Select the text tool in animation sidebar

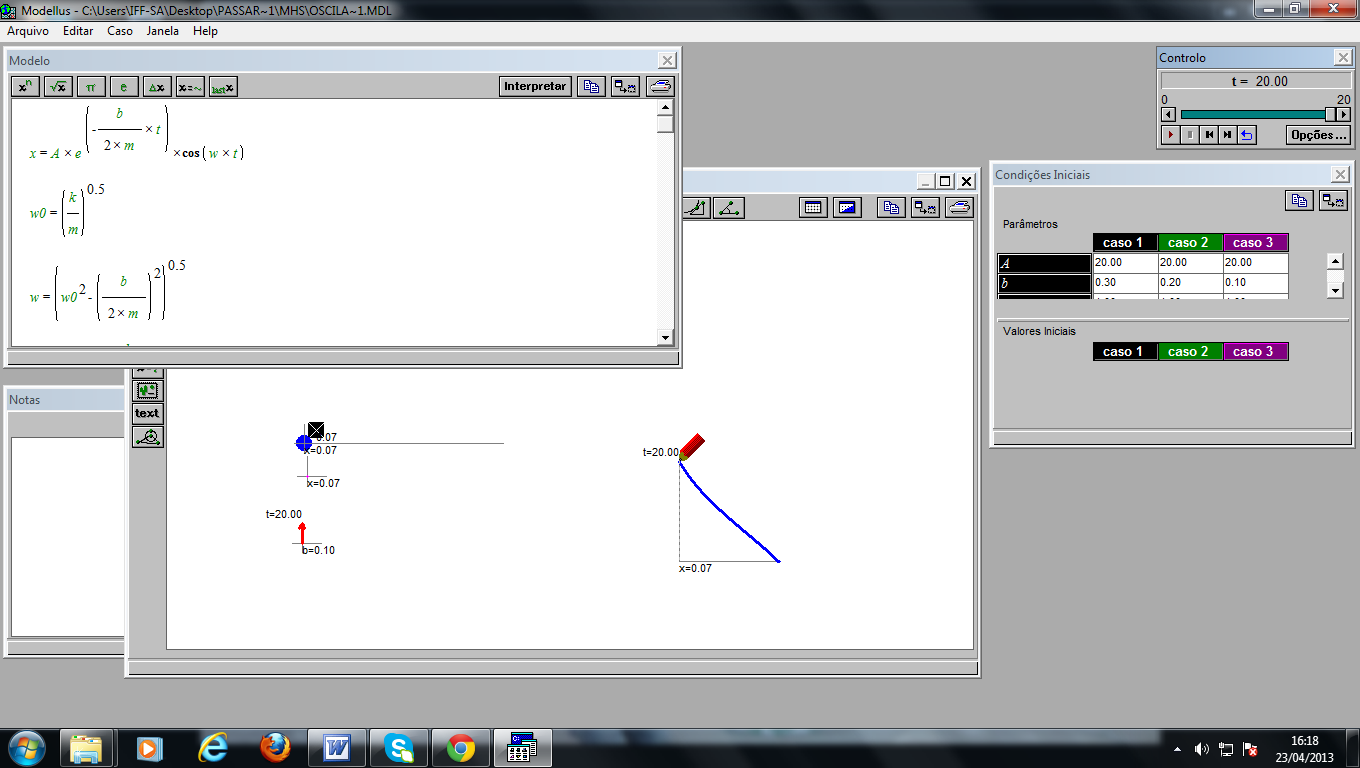[147, 413]
